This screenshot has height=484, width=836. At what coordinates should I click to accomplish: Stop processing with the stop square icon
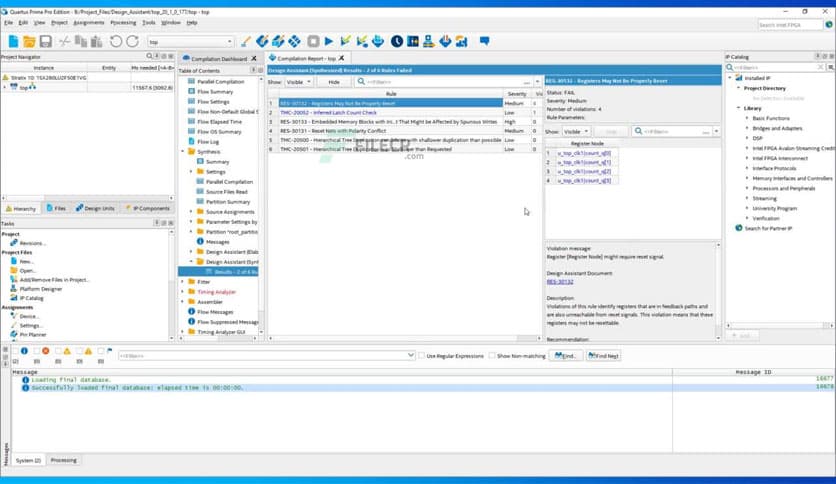313,41
